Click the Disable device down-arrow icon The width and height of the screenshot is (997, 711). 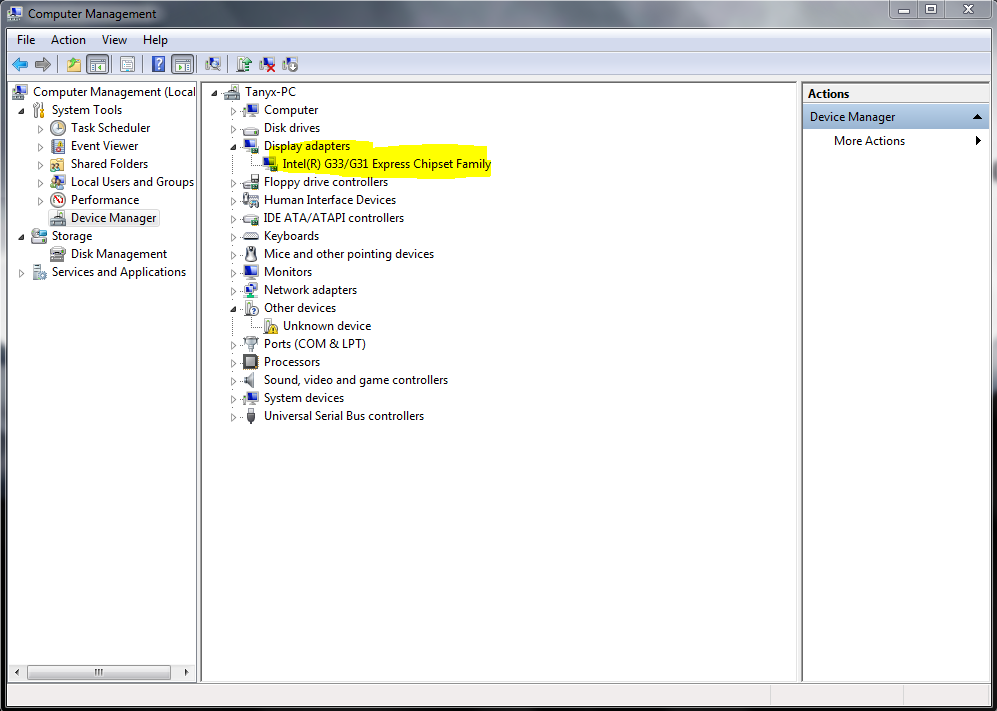[290, 64]
